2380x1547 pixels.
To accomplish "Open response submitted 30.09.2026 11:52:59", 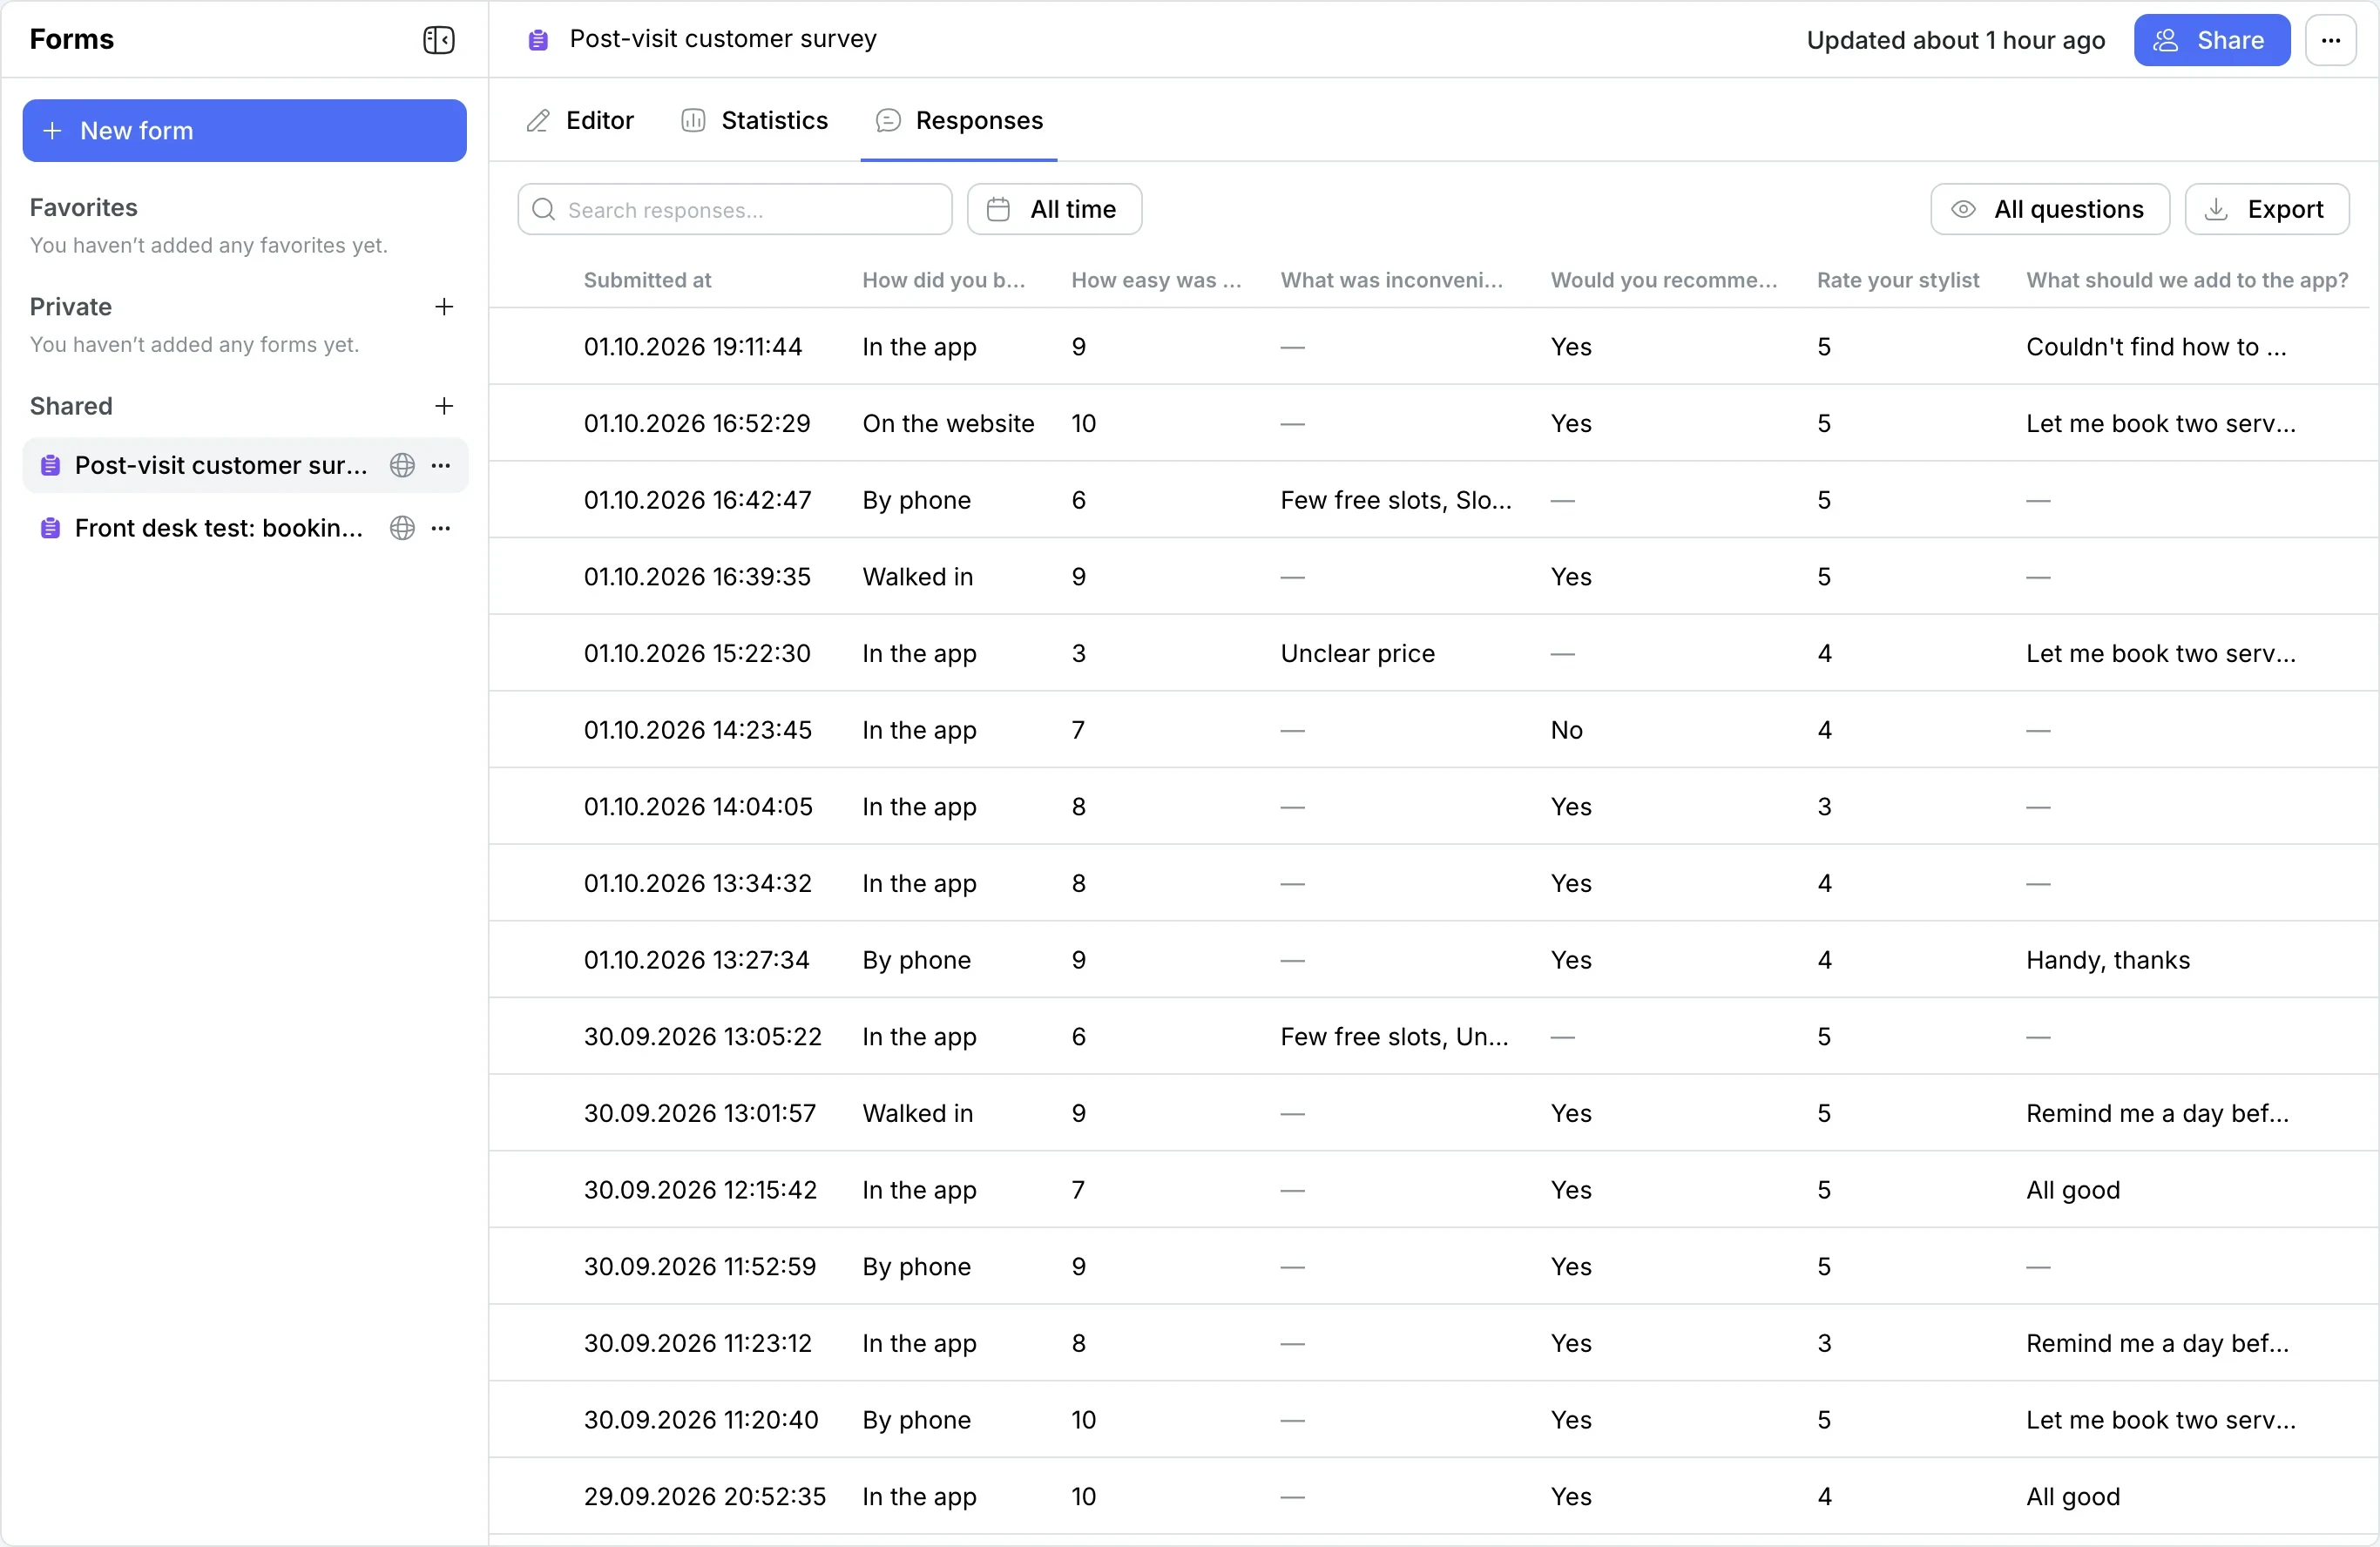I will 1434,1267.
